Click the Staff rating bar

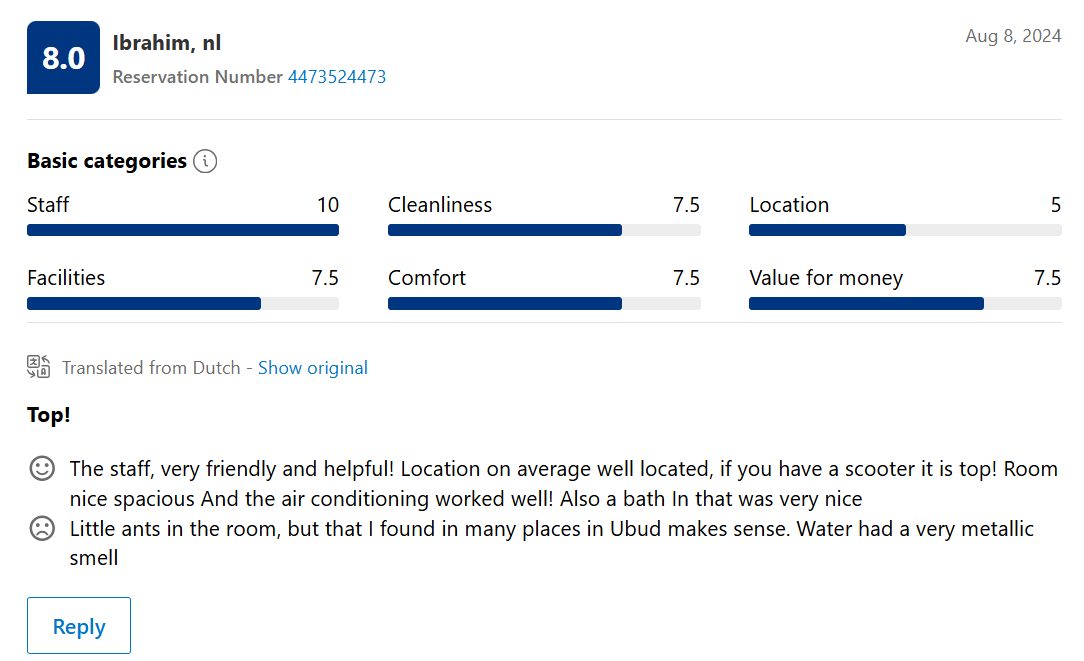(x=183, y=230)
